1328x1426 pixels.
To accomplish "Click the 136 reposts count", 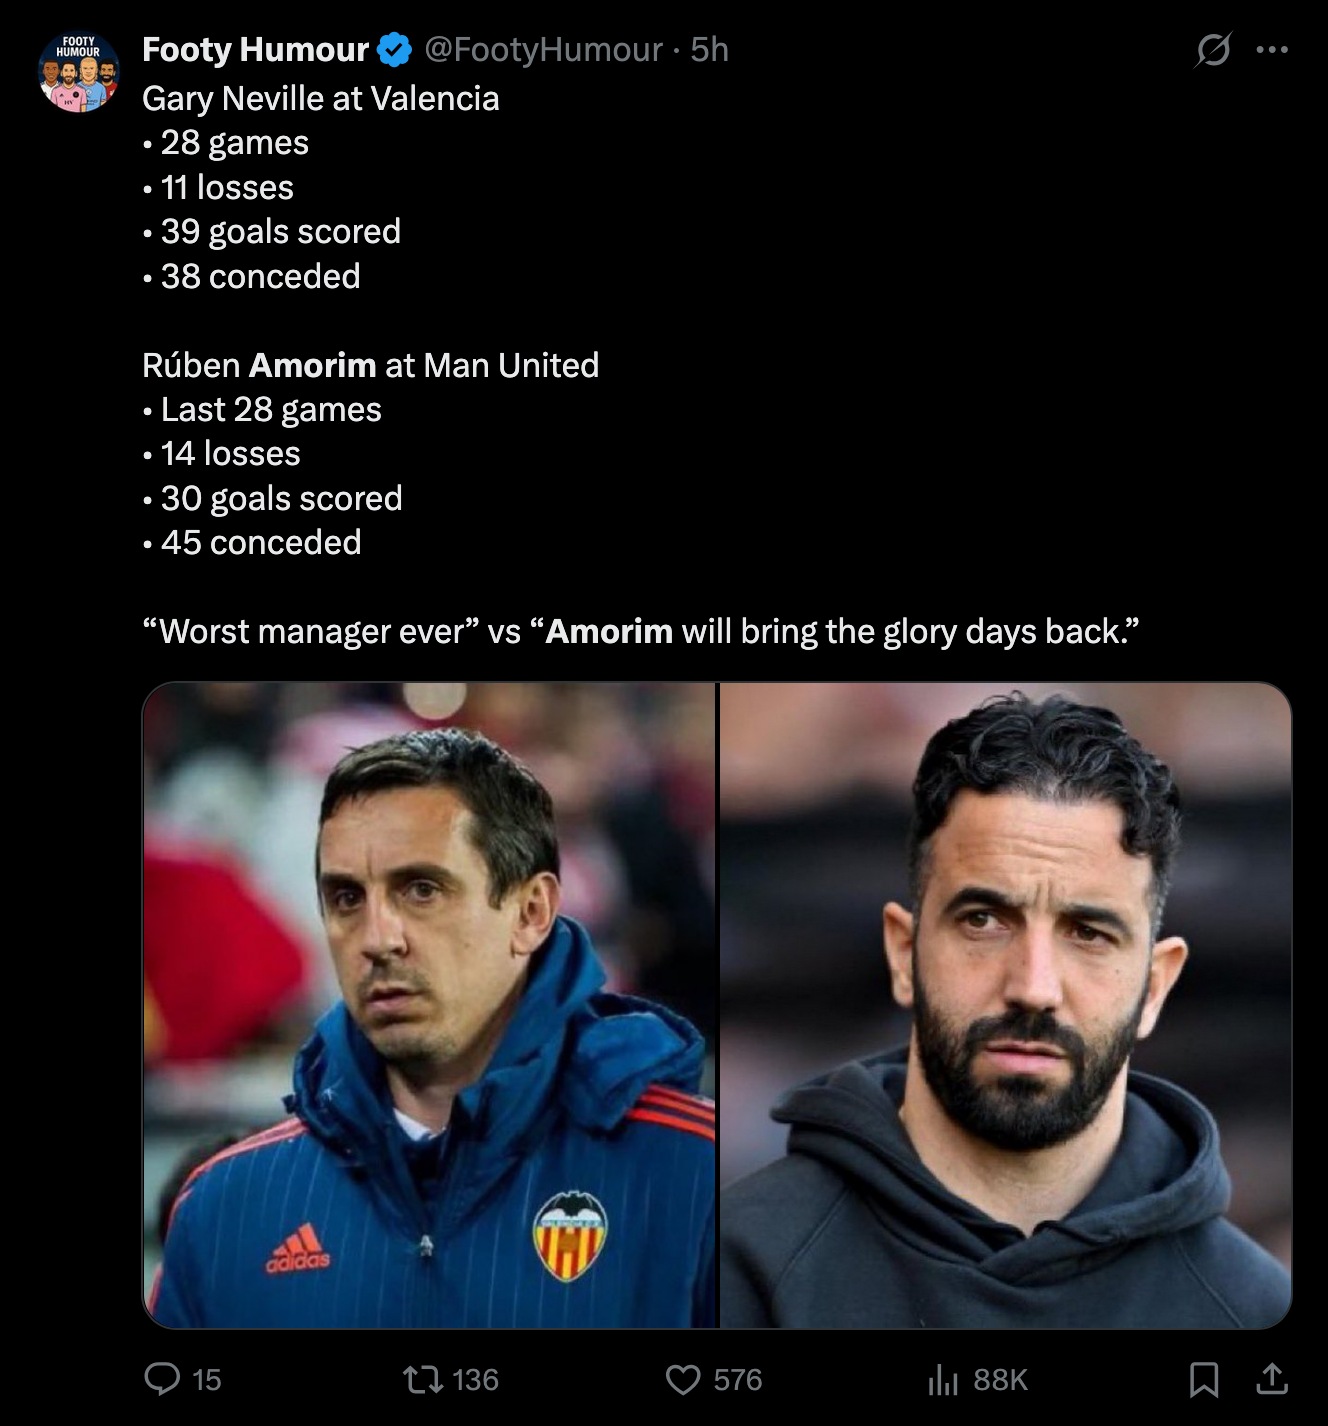I will (475, 1380).
